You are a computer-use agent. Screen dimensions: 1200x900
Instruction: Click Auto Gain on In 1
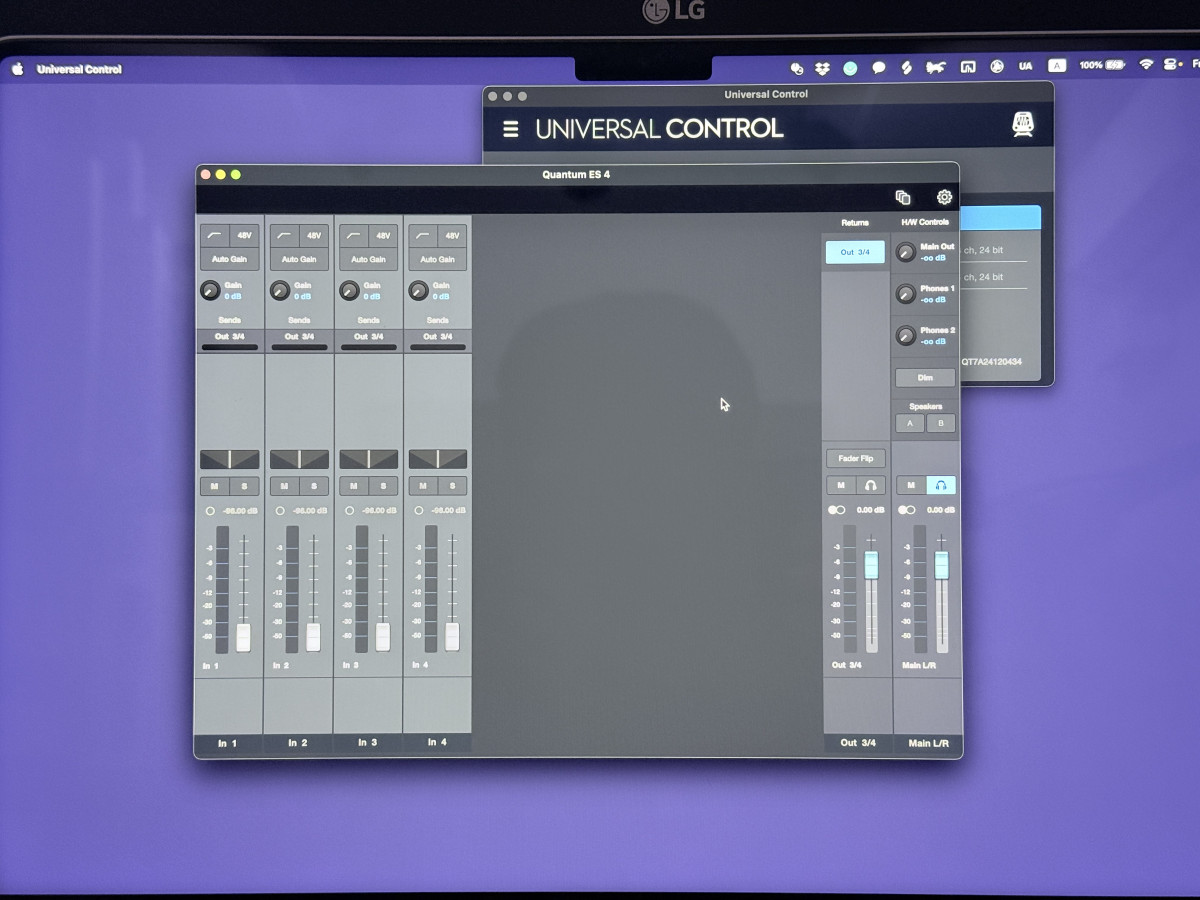(229, 259)
